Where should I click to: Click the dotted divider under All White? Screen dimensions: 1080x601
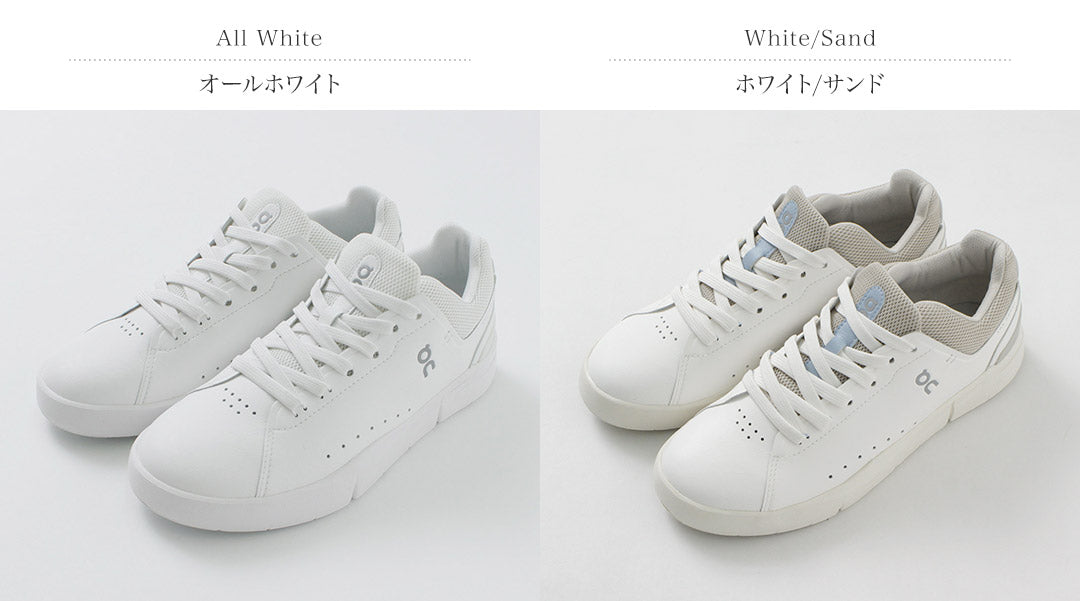pos(270,60)
